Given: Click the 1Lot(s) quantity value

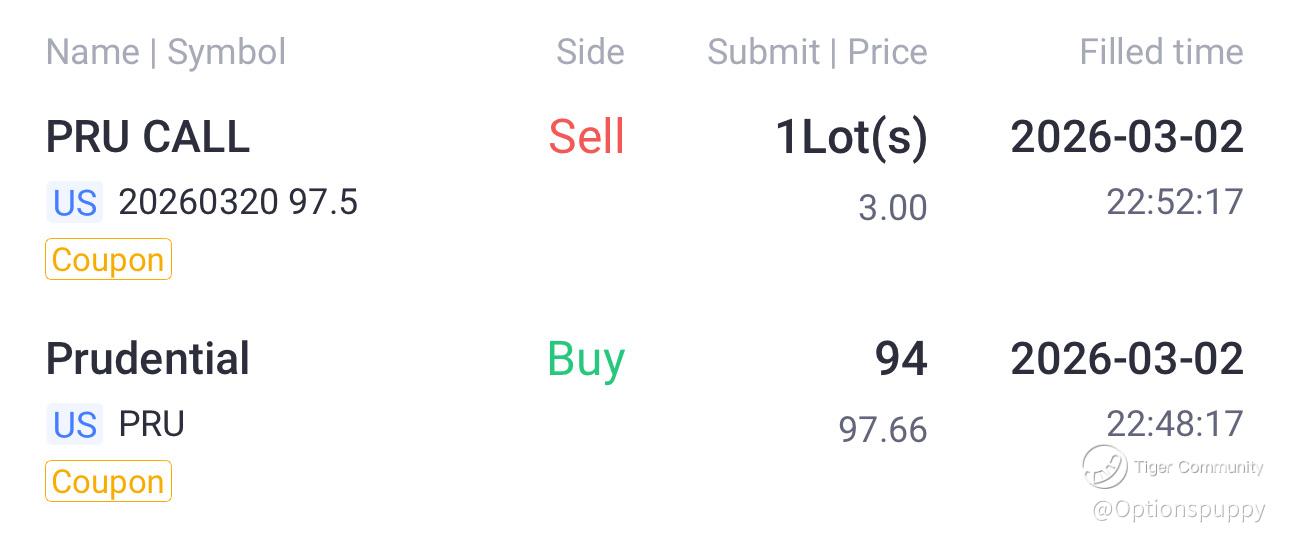Looking at the screenshot, I should point(852,138).
